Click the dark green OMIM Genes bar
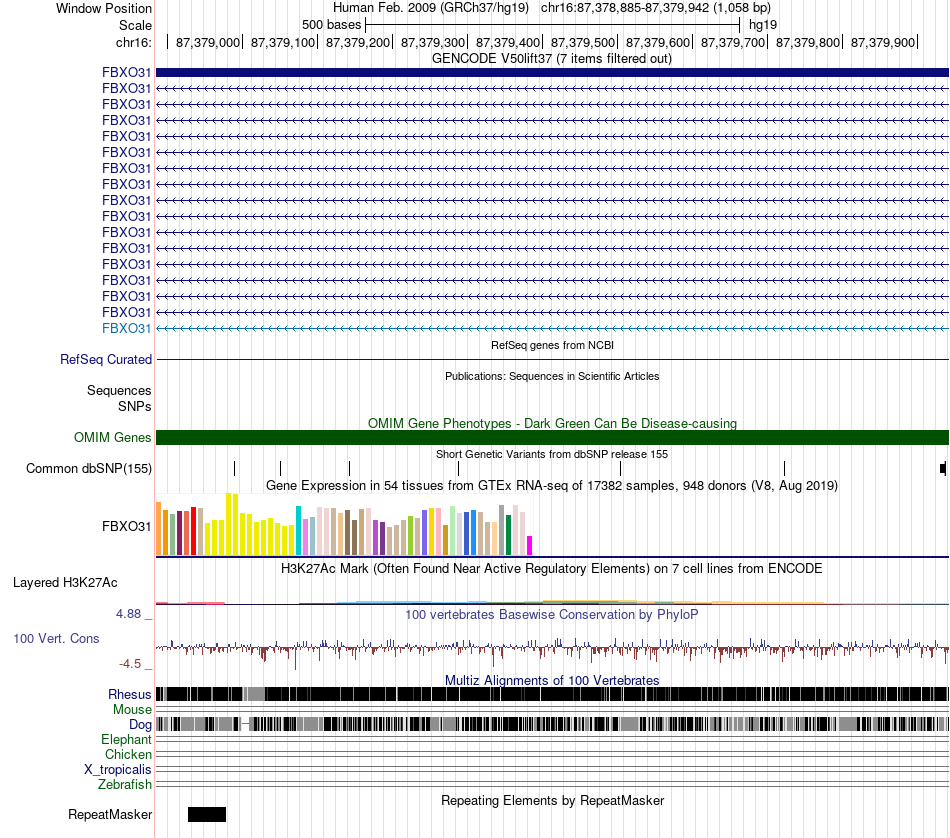950x838 pixels. point(553,437)
